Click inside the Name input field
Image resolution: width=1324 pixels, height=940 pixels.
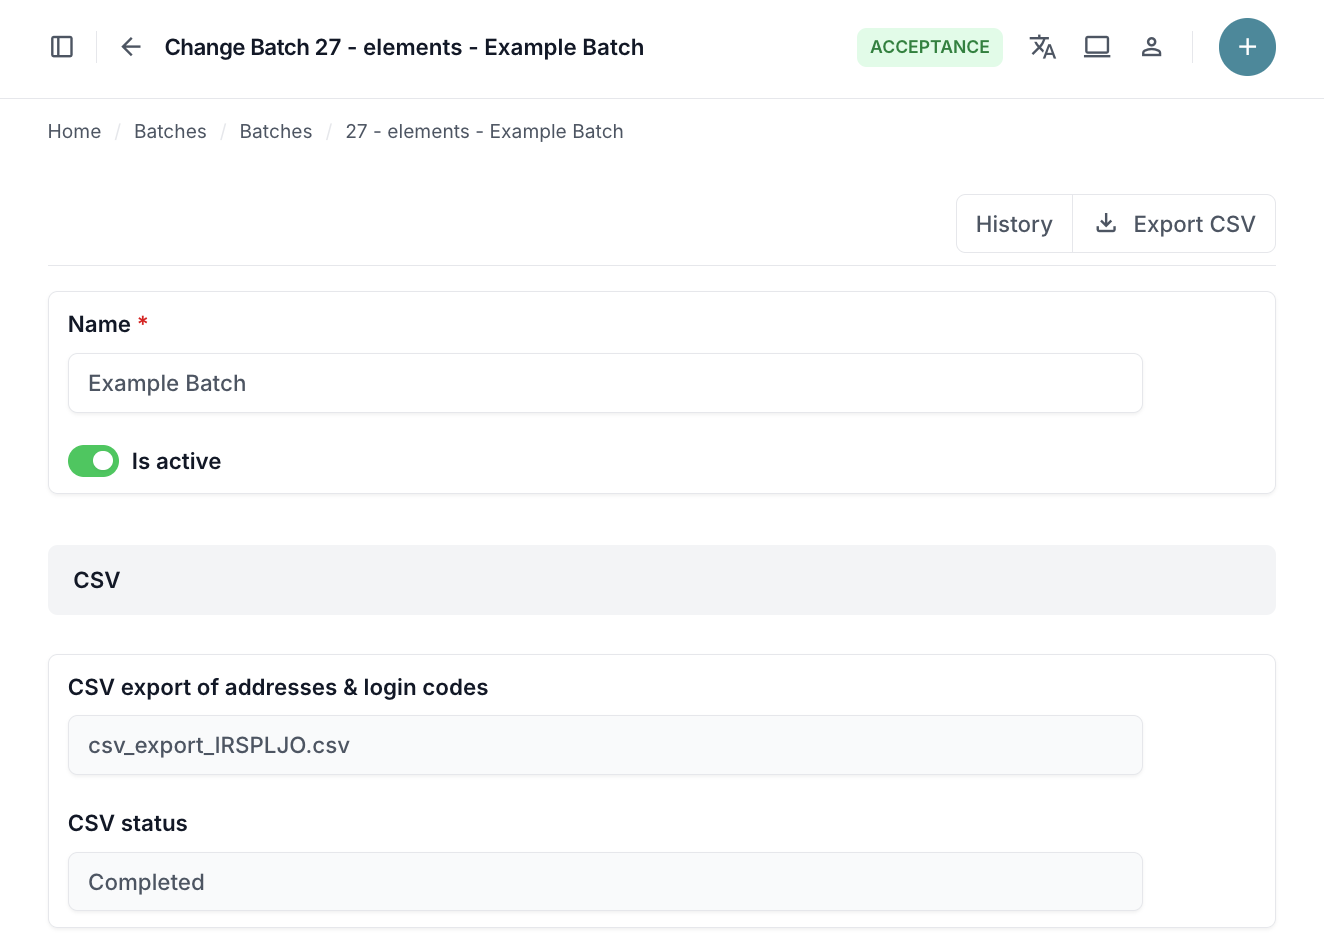(605, 383)
